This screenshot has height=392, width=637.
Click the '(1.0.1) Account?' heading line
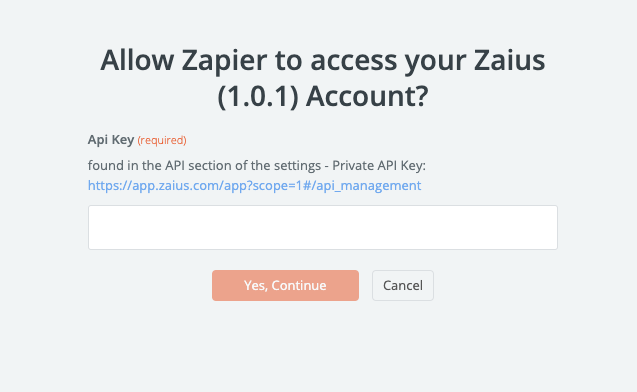click(323, 97)
